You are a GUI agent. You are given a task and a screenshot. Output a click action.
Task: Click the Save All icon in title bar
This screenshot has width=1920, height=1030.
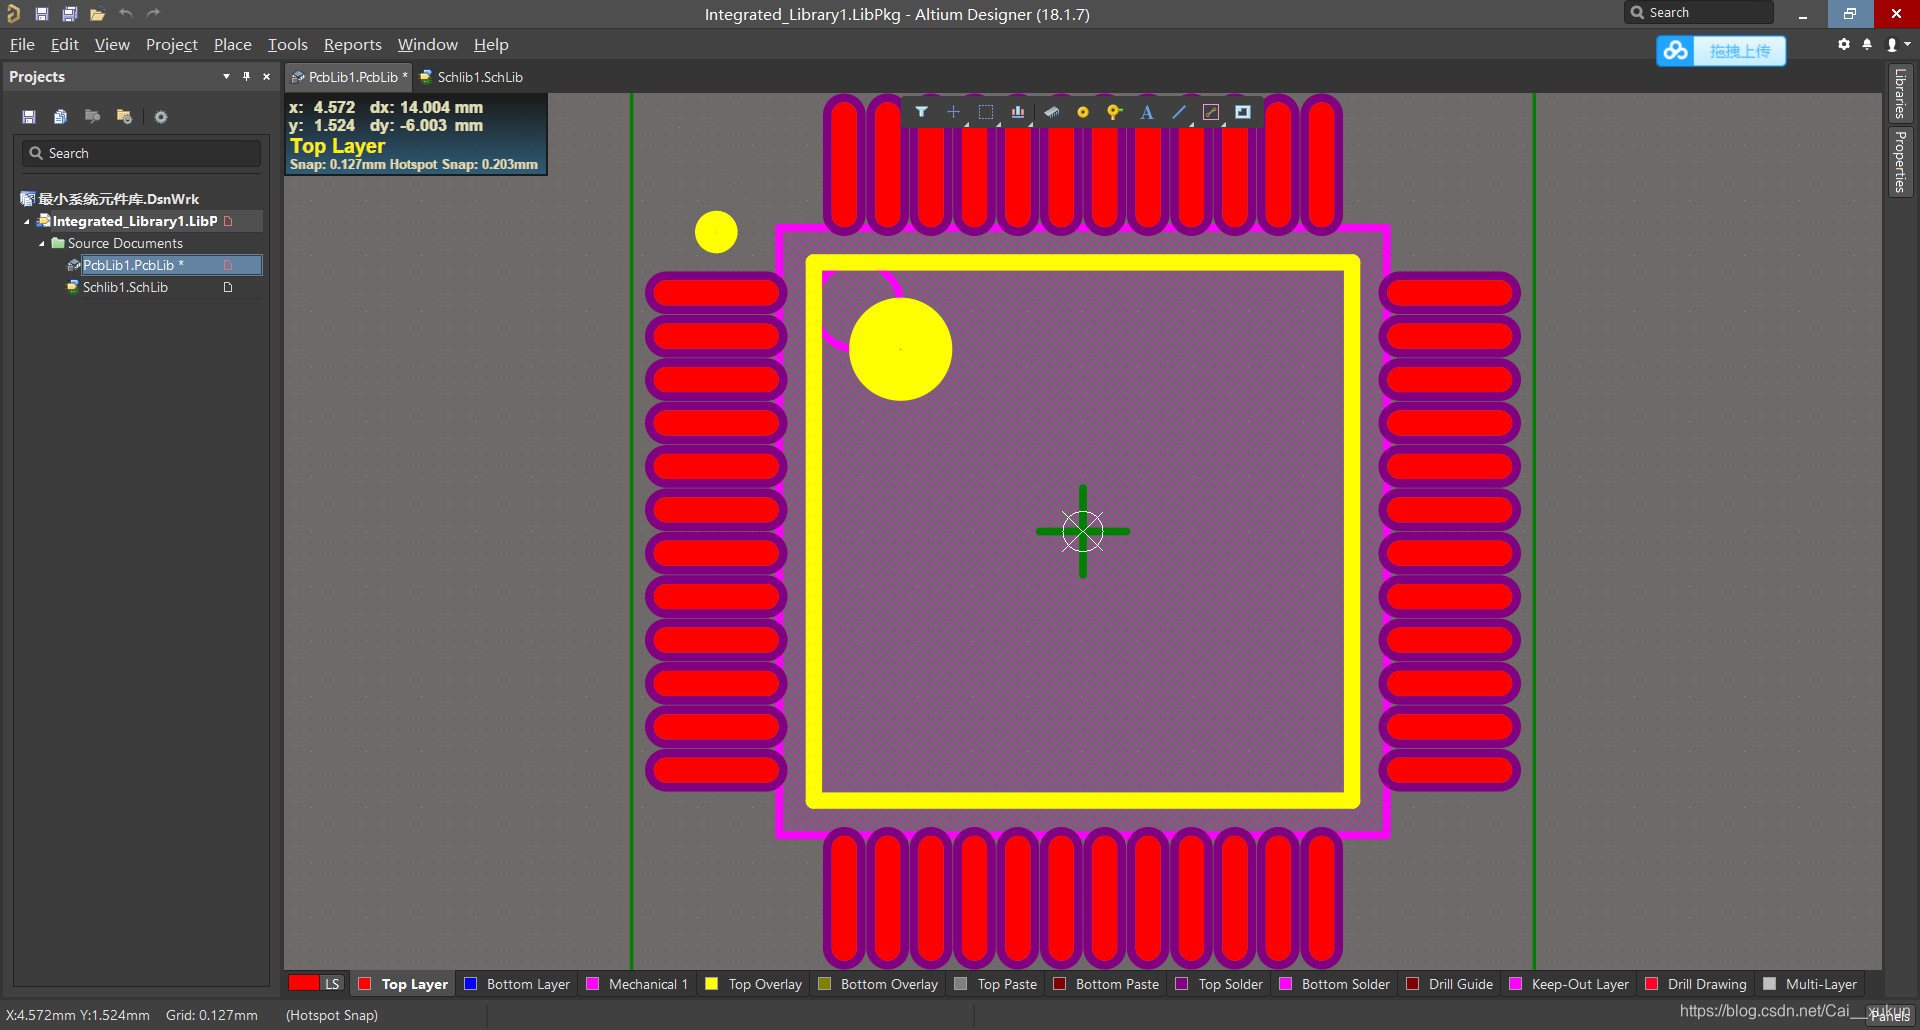(x=69, y=14)
